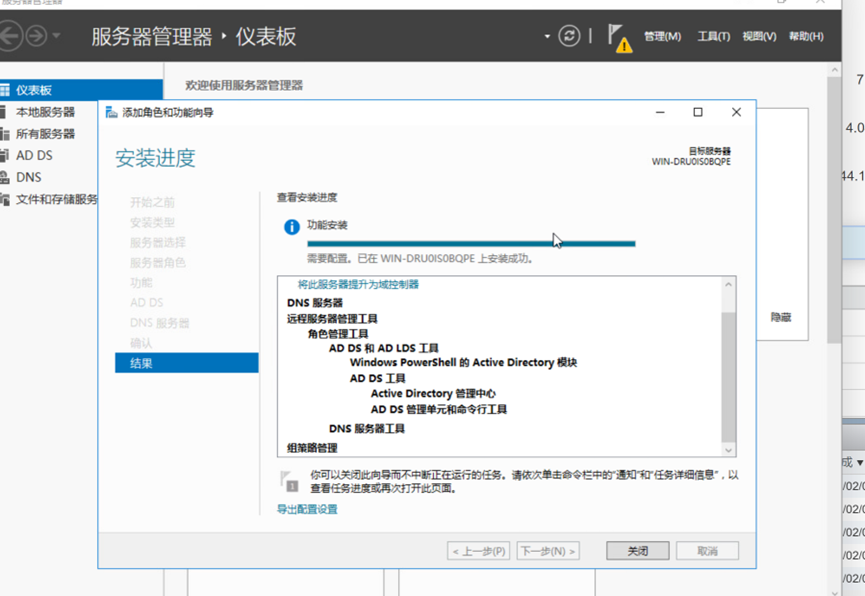Open the 帮助(H) menu
865x596 pixels.
tap(806, 36)
